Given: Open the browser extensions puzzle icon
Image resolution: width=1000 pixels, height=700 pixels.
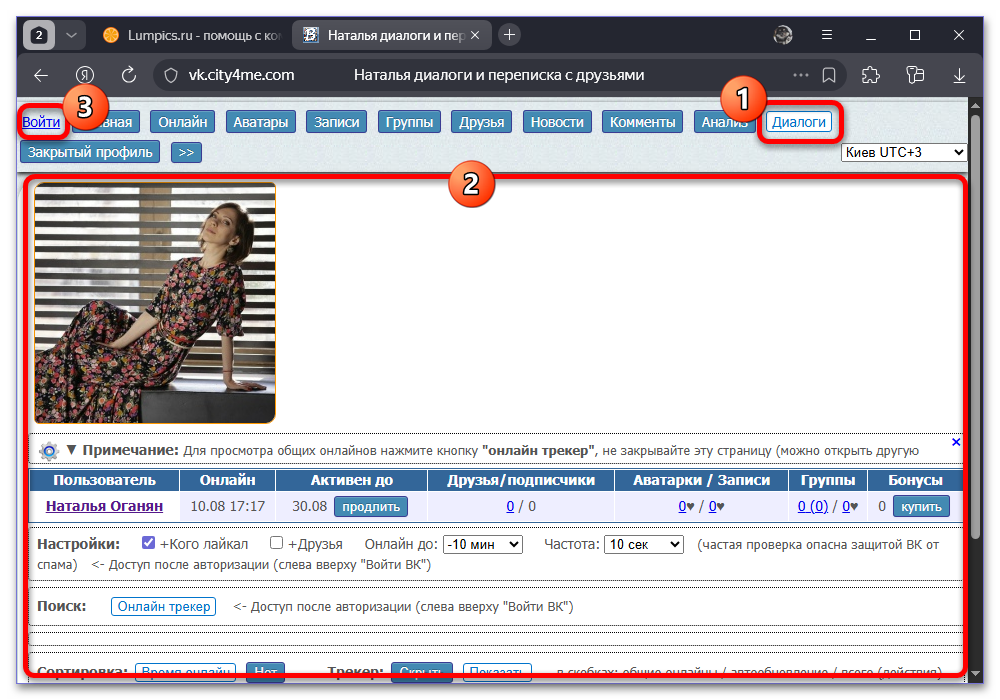Looking at the screenshot, I should 871,75.
